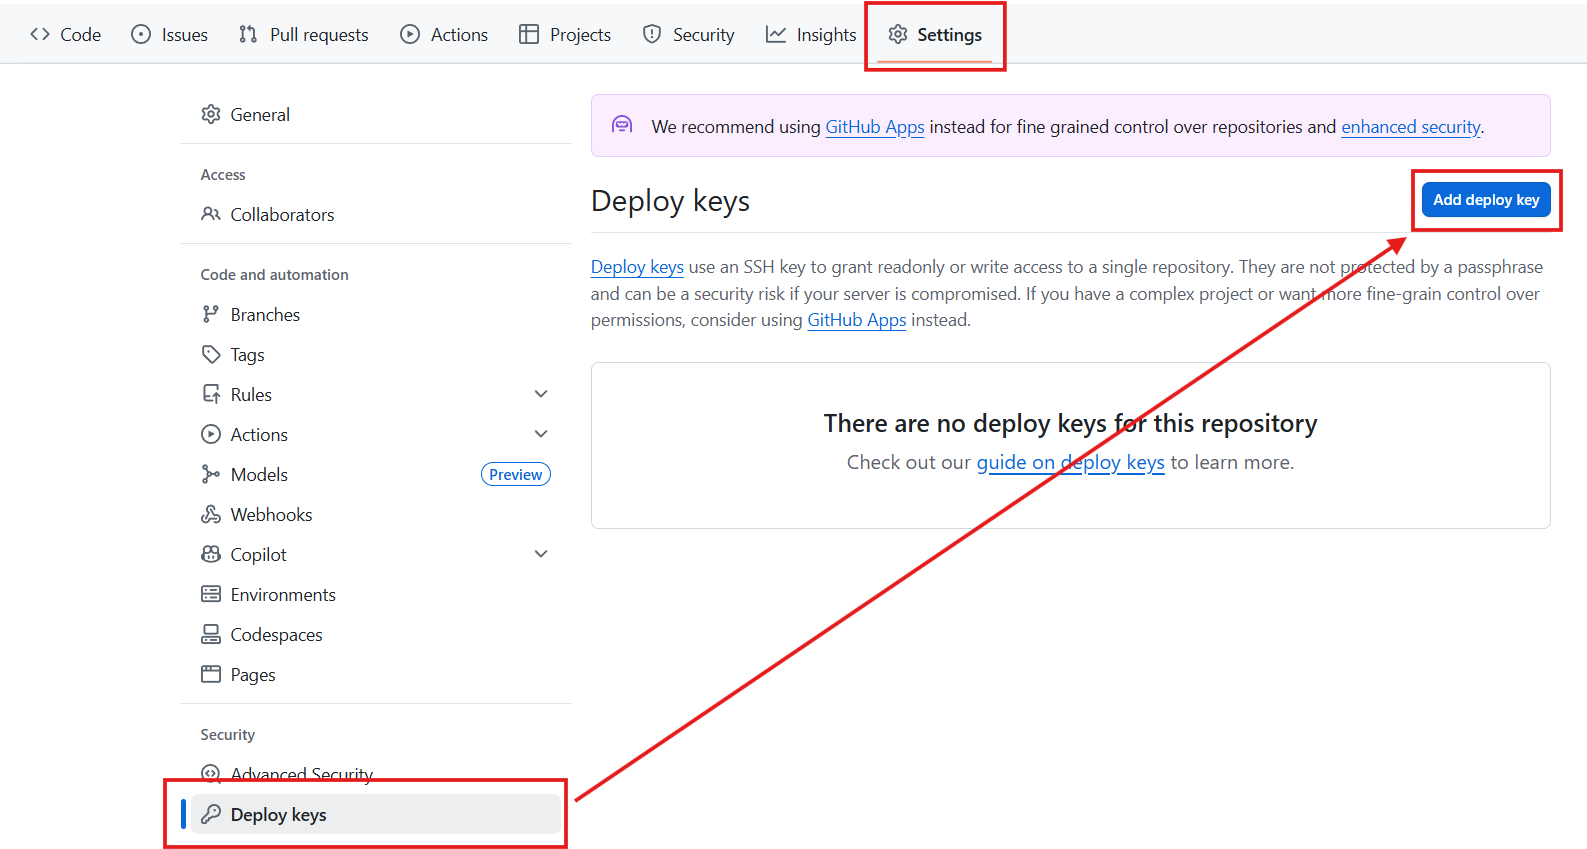Expand the Rules submenu chevron
Image resolution: width=1587 pixels, height=849 pixels.
tap(541, 394)
